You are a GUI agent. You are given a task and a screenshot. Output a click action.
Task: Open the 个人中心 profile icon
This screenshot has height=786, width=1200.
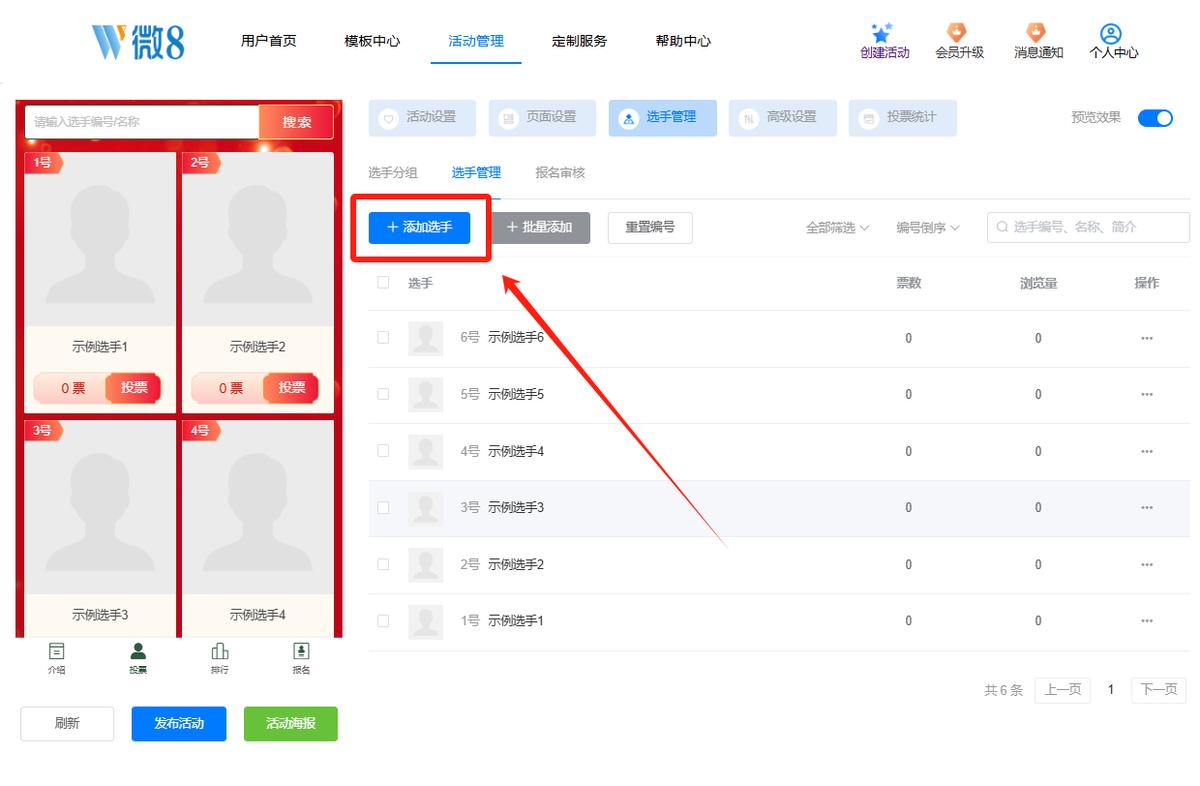(1110, 34)
